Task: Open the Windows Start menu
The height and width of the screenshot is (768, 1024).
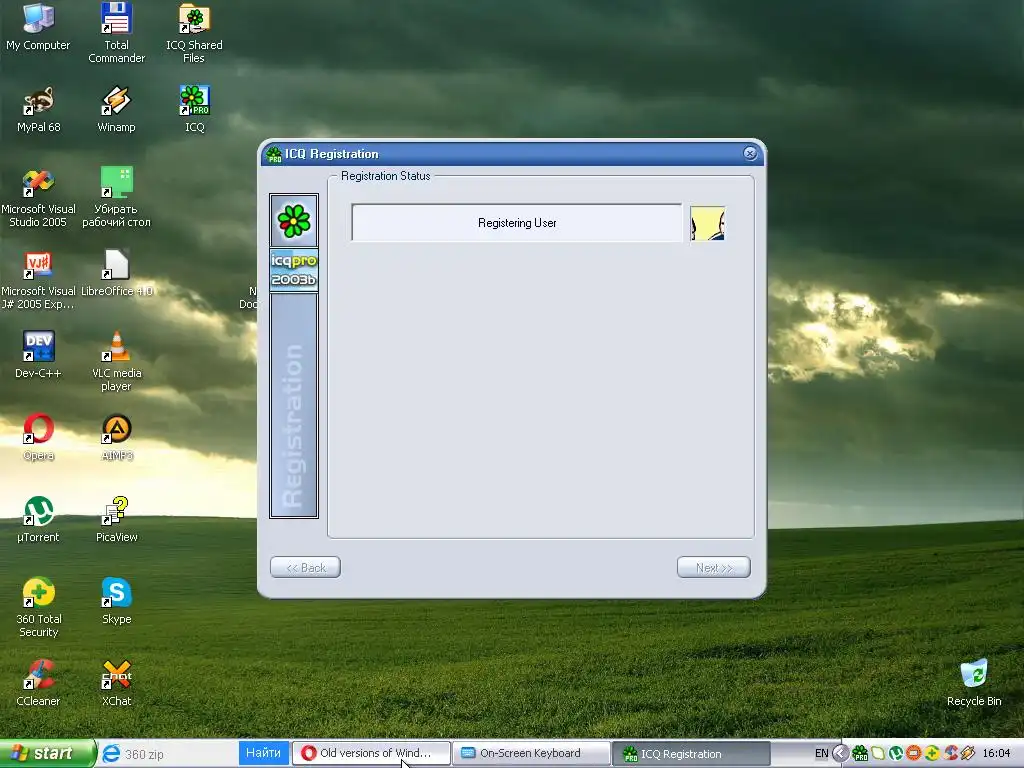Action: 47,753
